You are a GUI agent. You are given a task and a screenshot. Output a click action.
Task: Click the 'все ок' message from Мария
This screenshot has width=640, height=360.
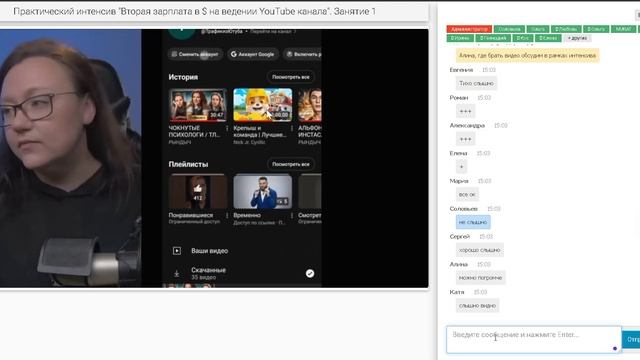coord(467,194)
